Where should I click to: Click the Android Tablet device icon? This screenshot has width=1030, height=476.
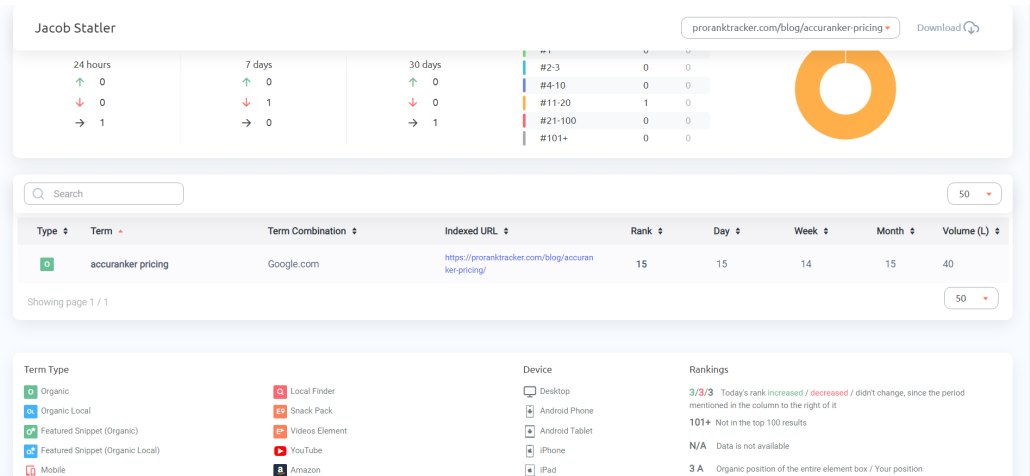[529, 431]
